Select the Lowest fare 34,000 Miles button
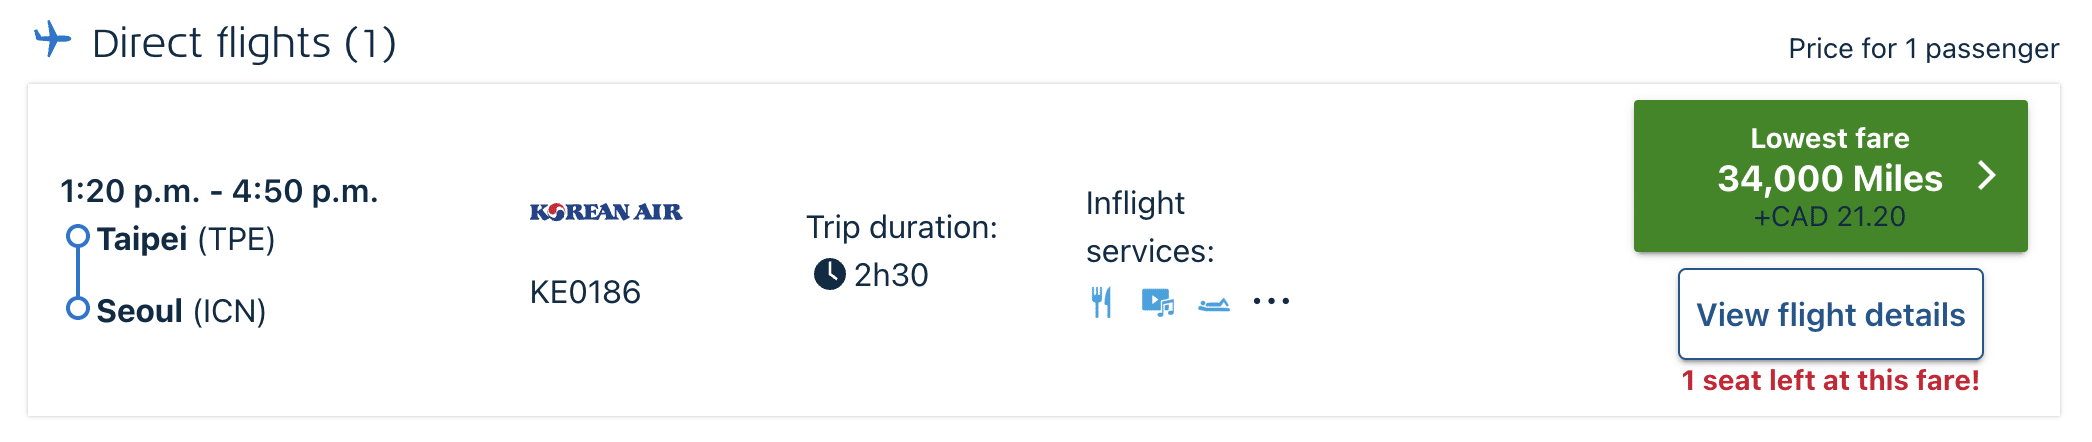The image size is (2092, 442). click(x=1829, y=176)
